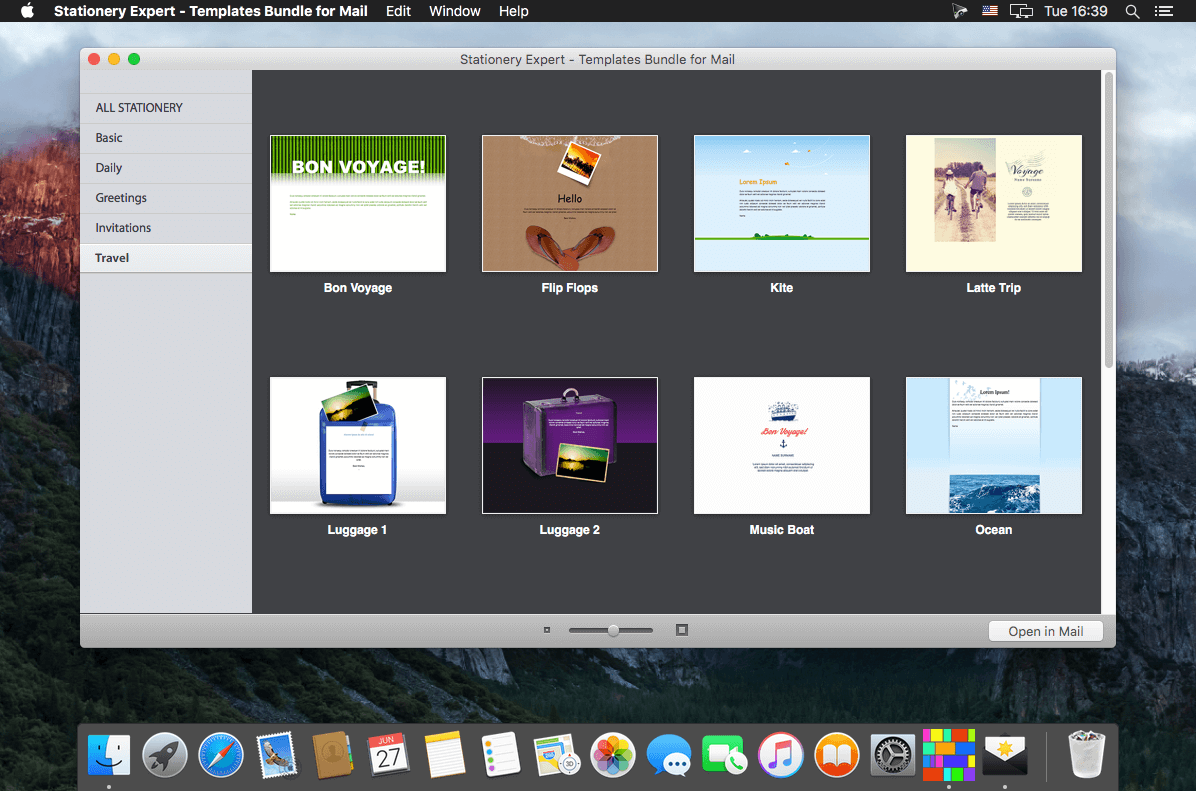
Task: Click the Open in Mail button
Action: tap(1046, 631)
